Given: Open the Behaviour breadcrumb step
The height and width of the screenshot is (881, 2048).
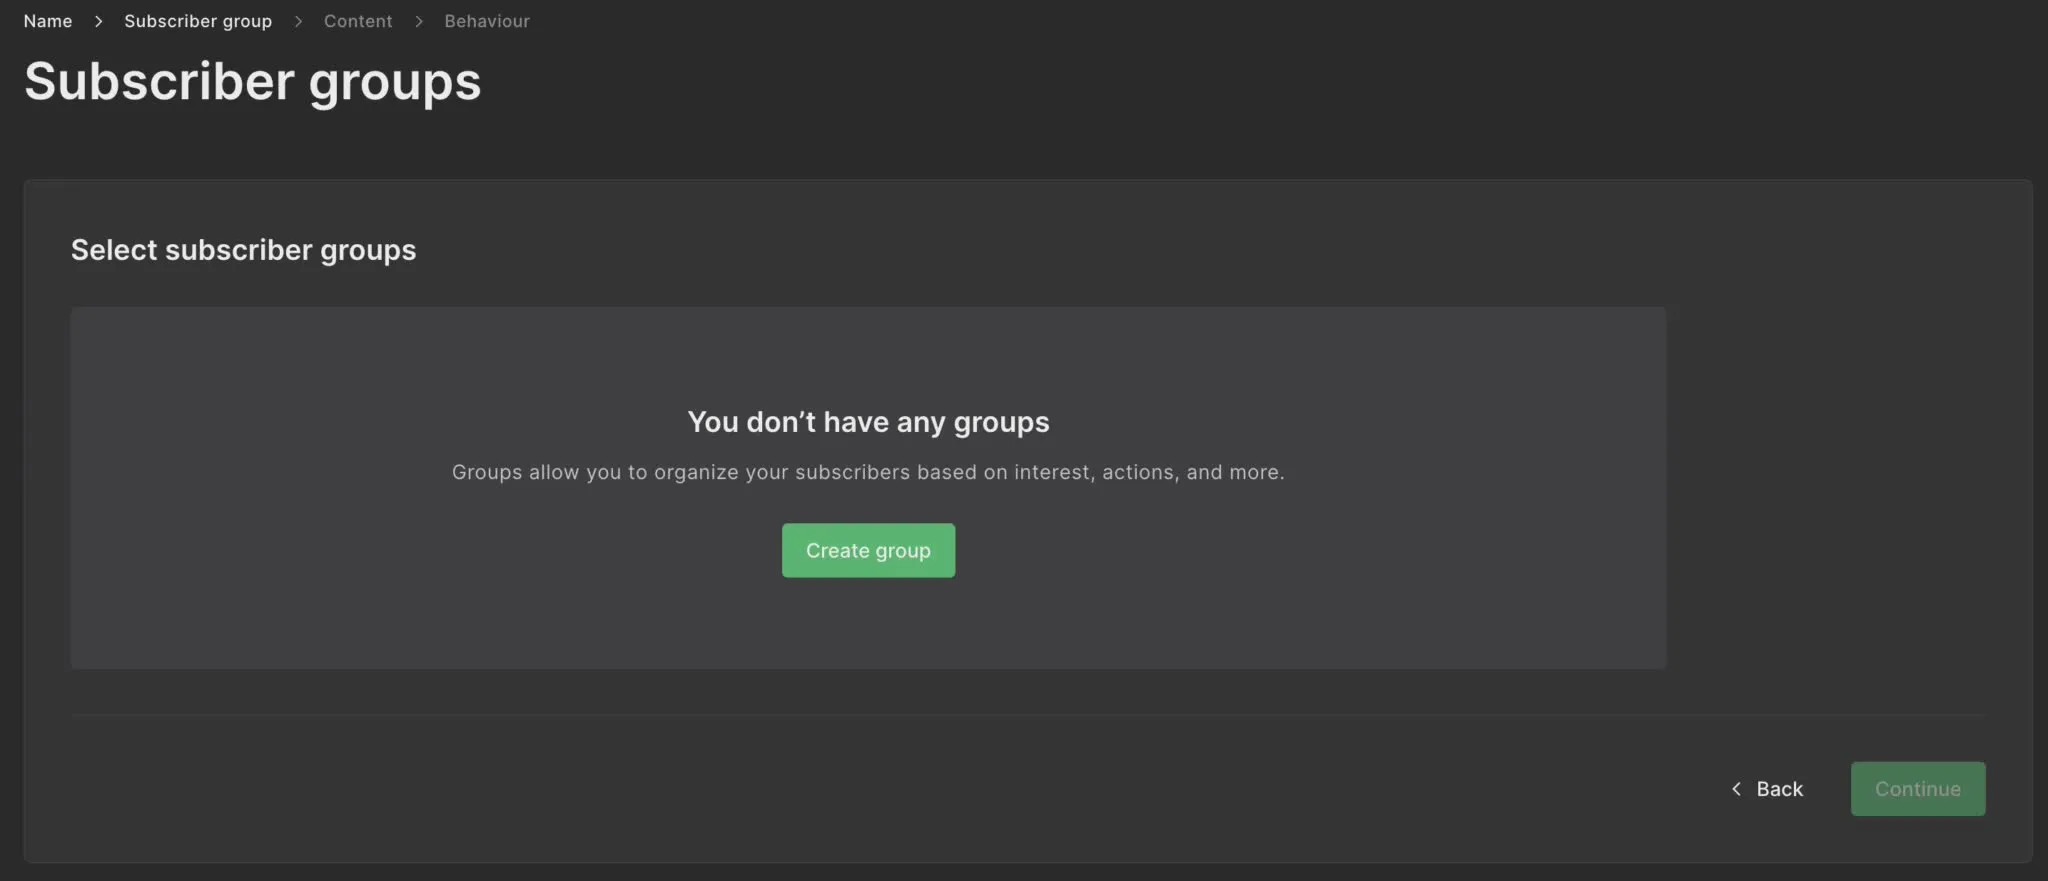Looking at the screenshot, I should [486, 21].
